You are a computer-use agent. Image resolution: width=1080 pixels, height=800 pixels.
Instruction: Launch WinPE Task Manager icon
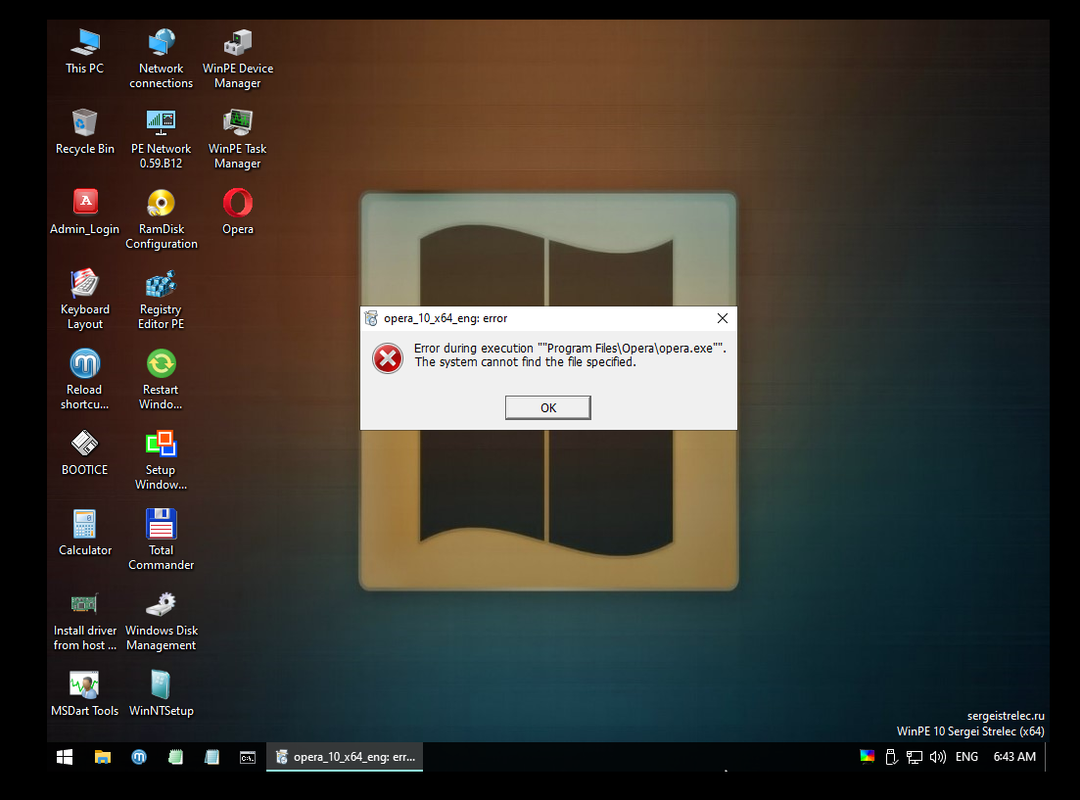[x=238, y=139]
